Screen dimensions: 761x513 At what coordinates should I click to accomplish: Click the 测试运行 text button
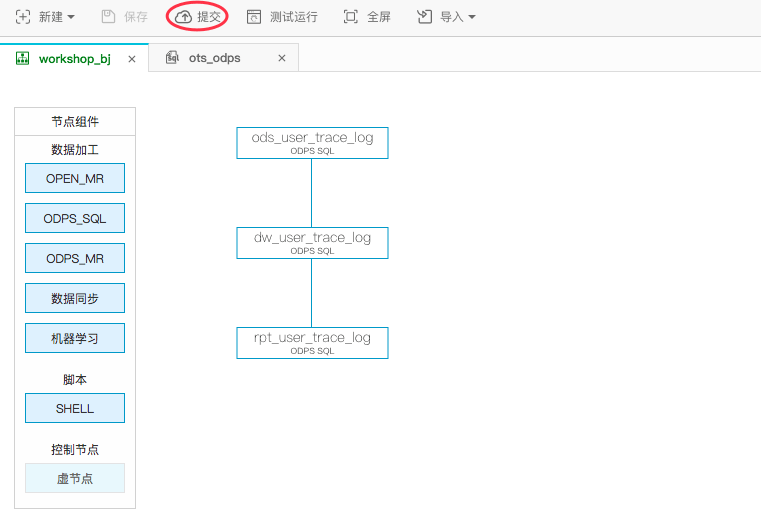[x=294, y=17]
